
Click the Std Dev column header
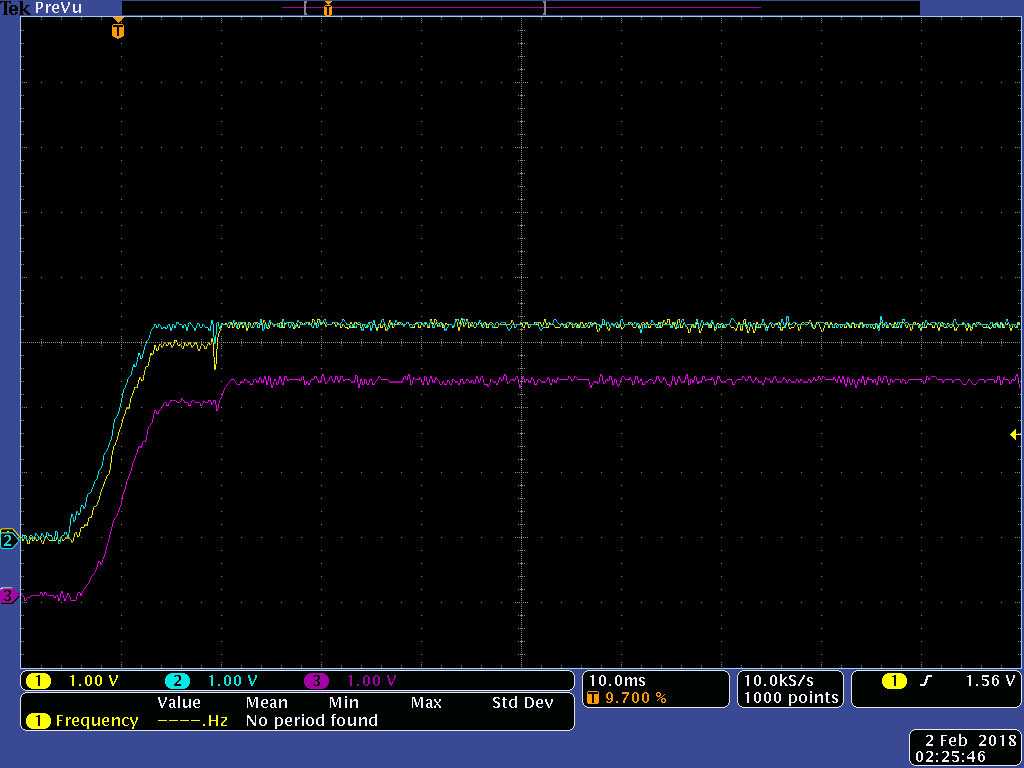point(522,703)
